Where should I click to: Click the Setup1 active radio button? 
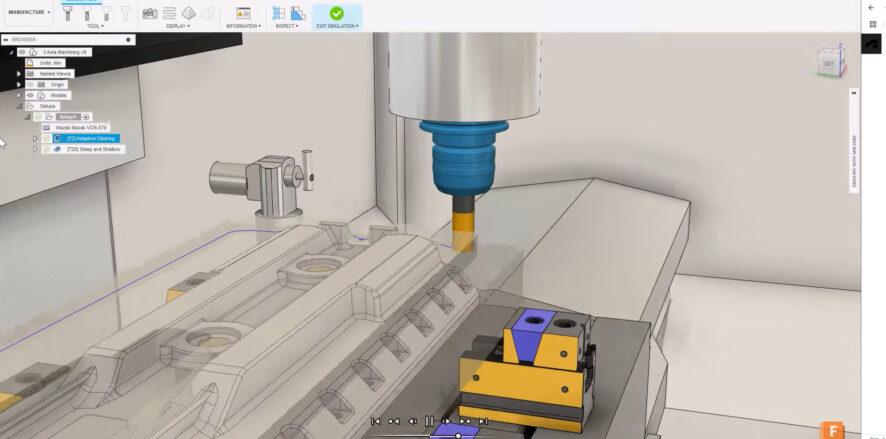[86, 117]
